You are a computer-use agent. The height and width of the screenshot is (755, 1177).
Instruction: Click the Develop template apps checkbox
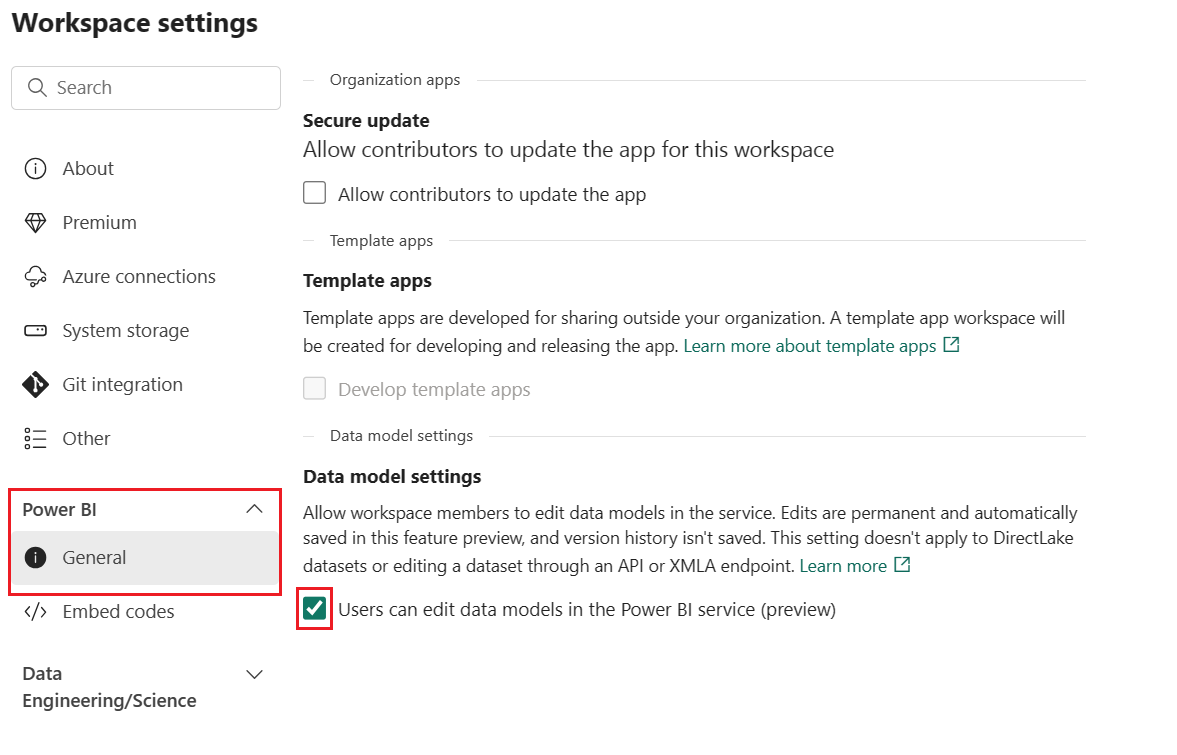pos(314,389)
